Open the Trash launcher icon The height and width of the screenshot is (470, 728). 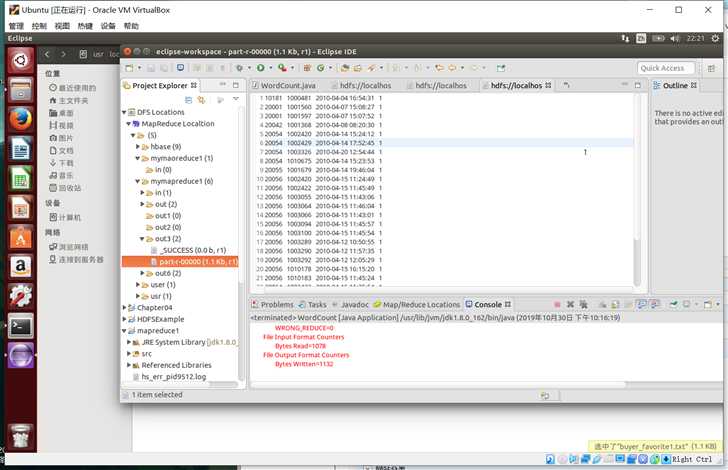pyautogui.click(x=20, y=437)
